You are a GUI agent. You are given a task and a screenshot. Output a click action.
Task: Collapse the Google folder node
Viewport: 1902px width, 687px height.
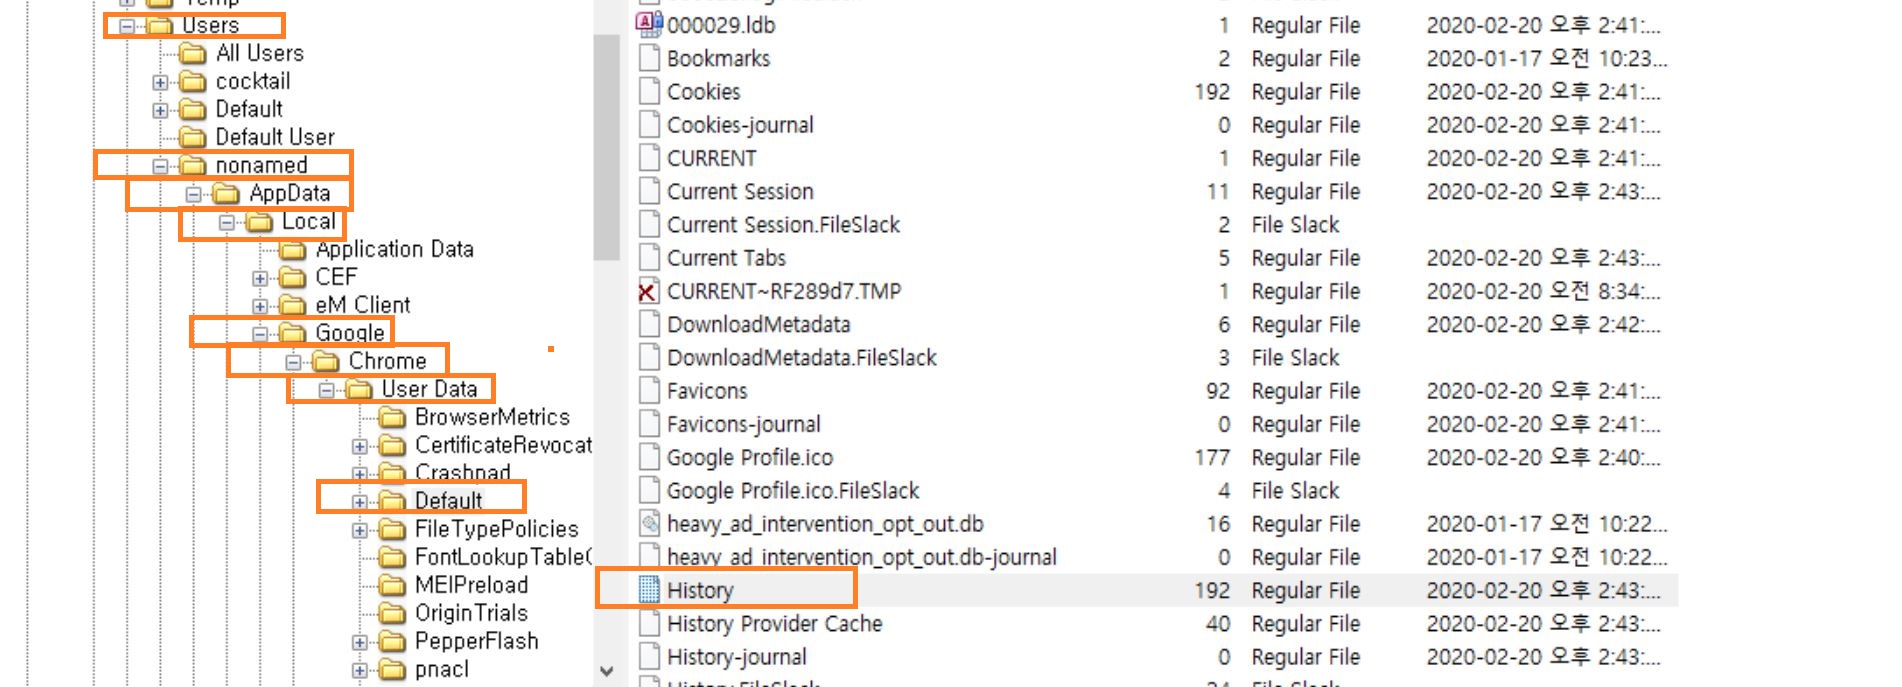[260, 334]
